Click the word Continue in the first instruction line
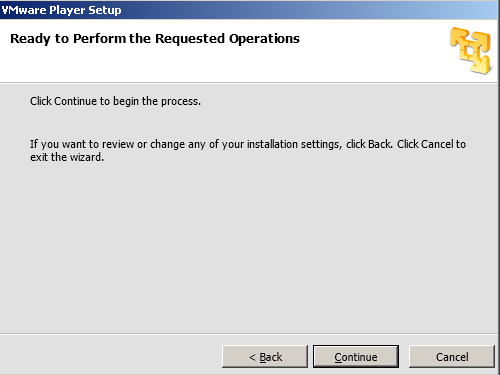This screenshot has height=375, width=500. coord(75,101)
